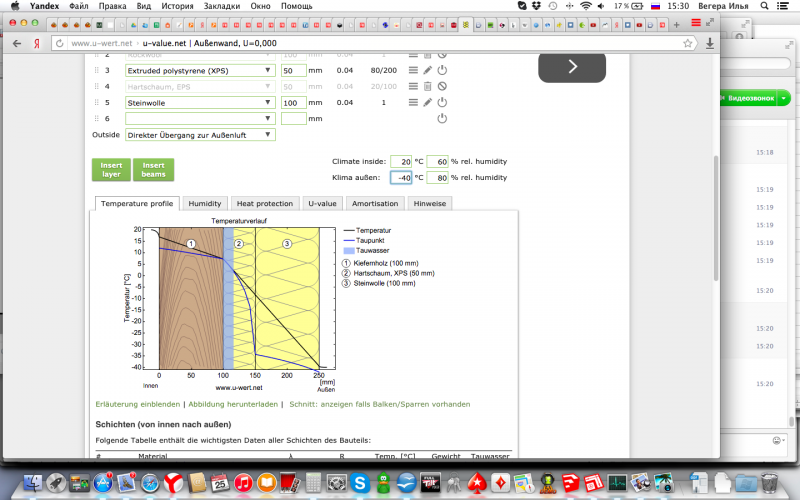Click the Steinwolle thickness field showing 100
This screenshot has width=800, height=500.
point(293,103)
